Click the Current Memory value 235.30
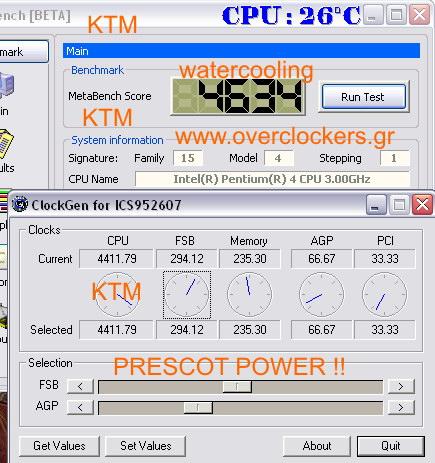 click(250, 259)
